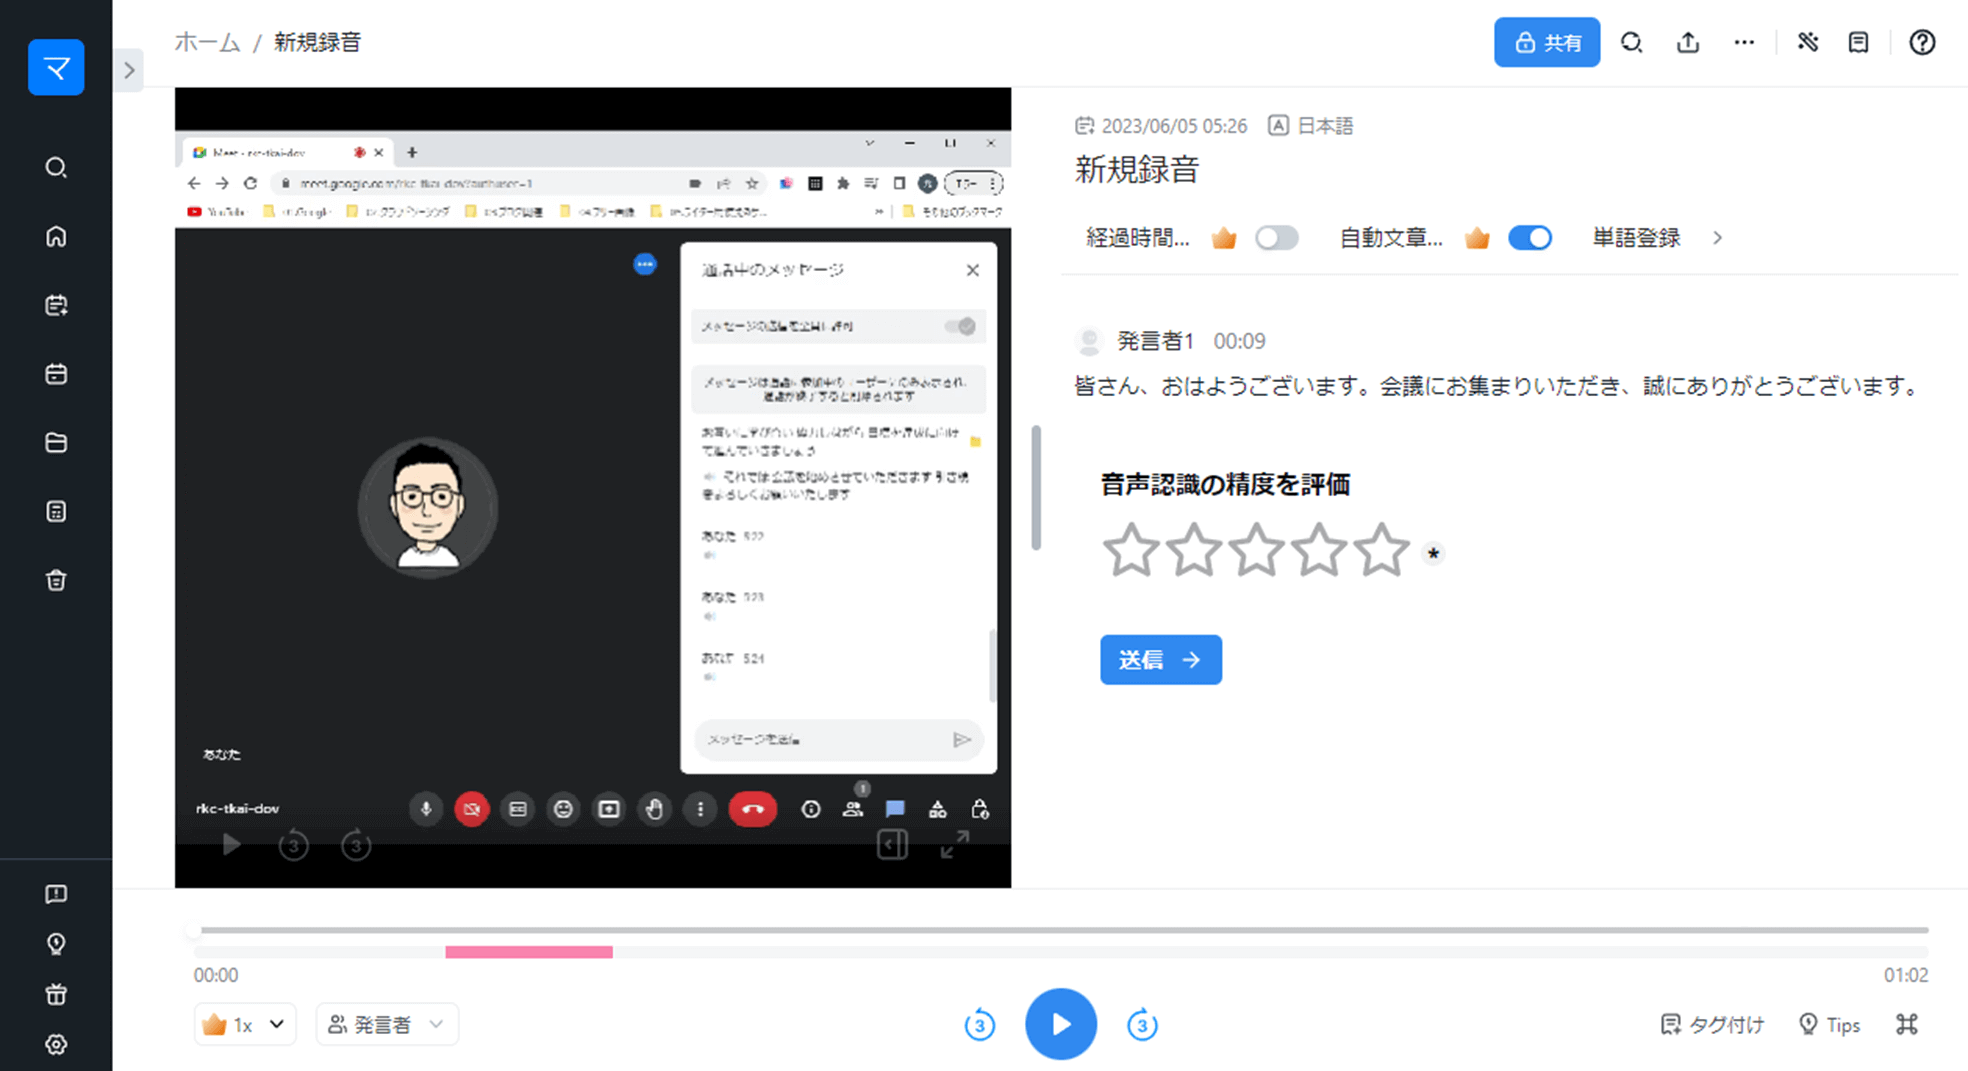Click the 共有 share button

[1547, 42]
